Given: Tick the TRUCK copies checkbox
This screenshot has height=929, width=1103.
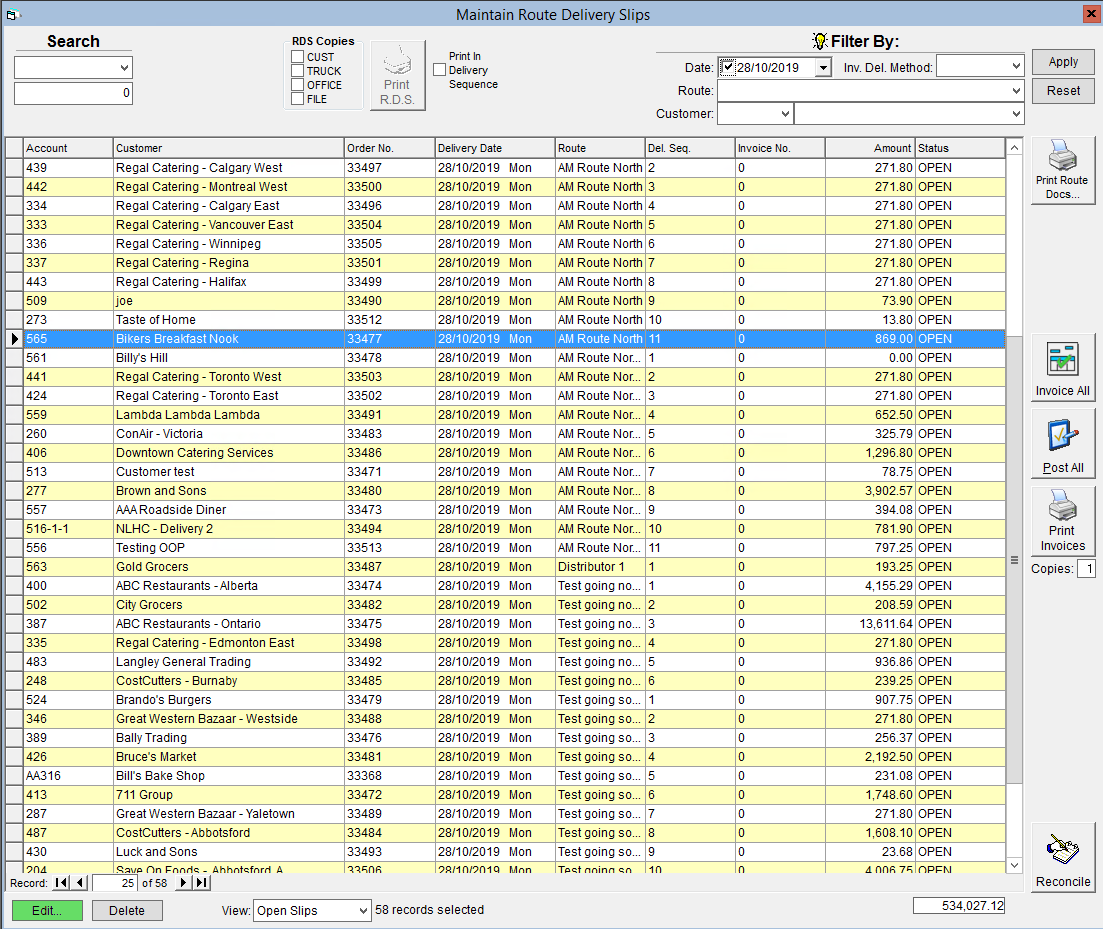Looking at the screenshot, I should pyautogui.click(x=298, y=71).
